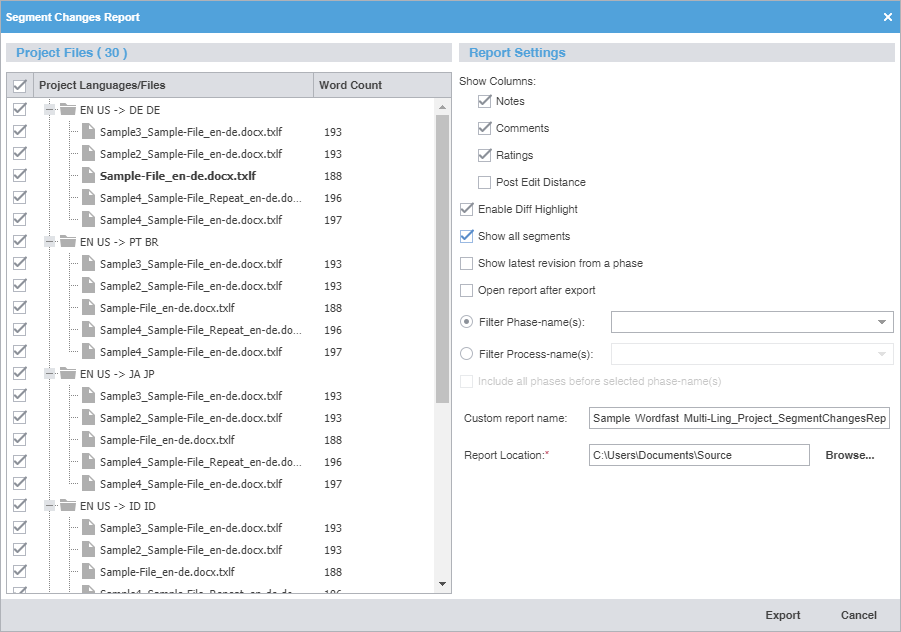Uncheck Enable Diff Highlight
The height and width of the screenshot is (632, 901).
point(466,209)
